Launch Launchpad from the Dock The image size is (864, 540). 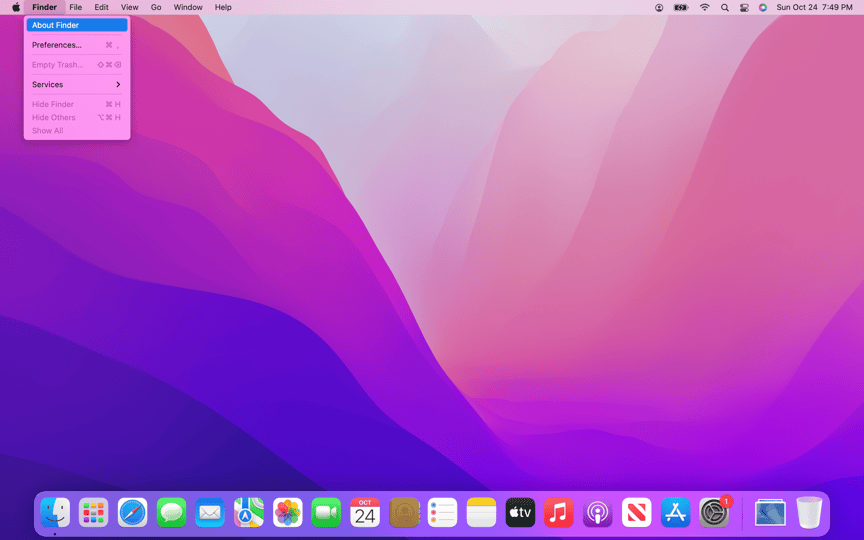pos(94,512)
